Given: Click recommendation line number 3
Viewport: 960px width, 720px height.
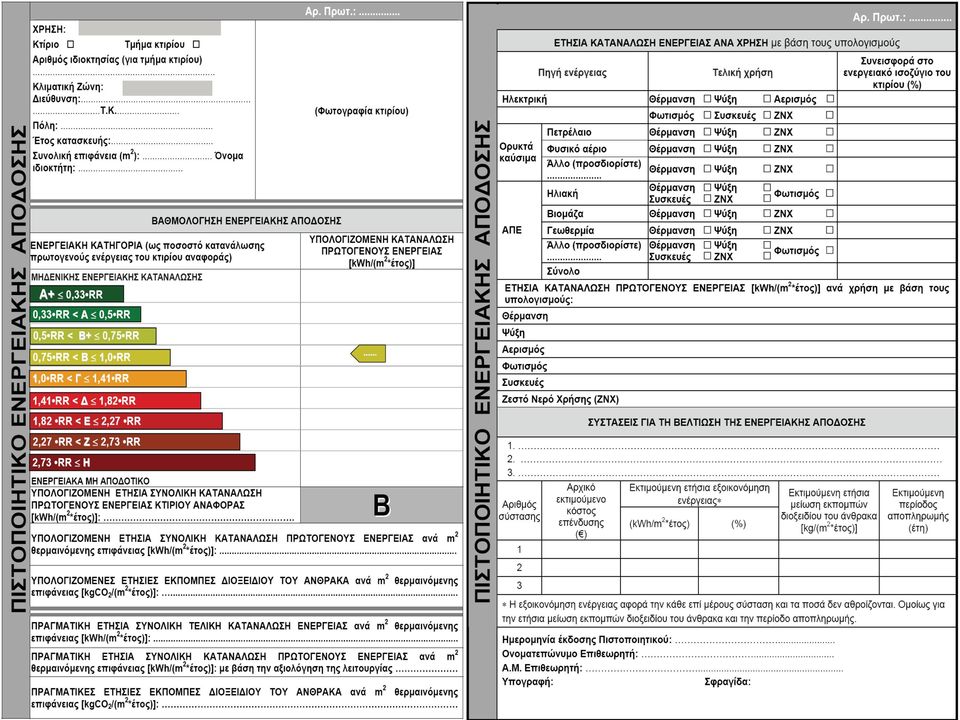Looking at the screenshot, I should click(723, 473).
